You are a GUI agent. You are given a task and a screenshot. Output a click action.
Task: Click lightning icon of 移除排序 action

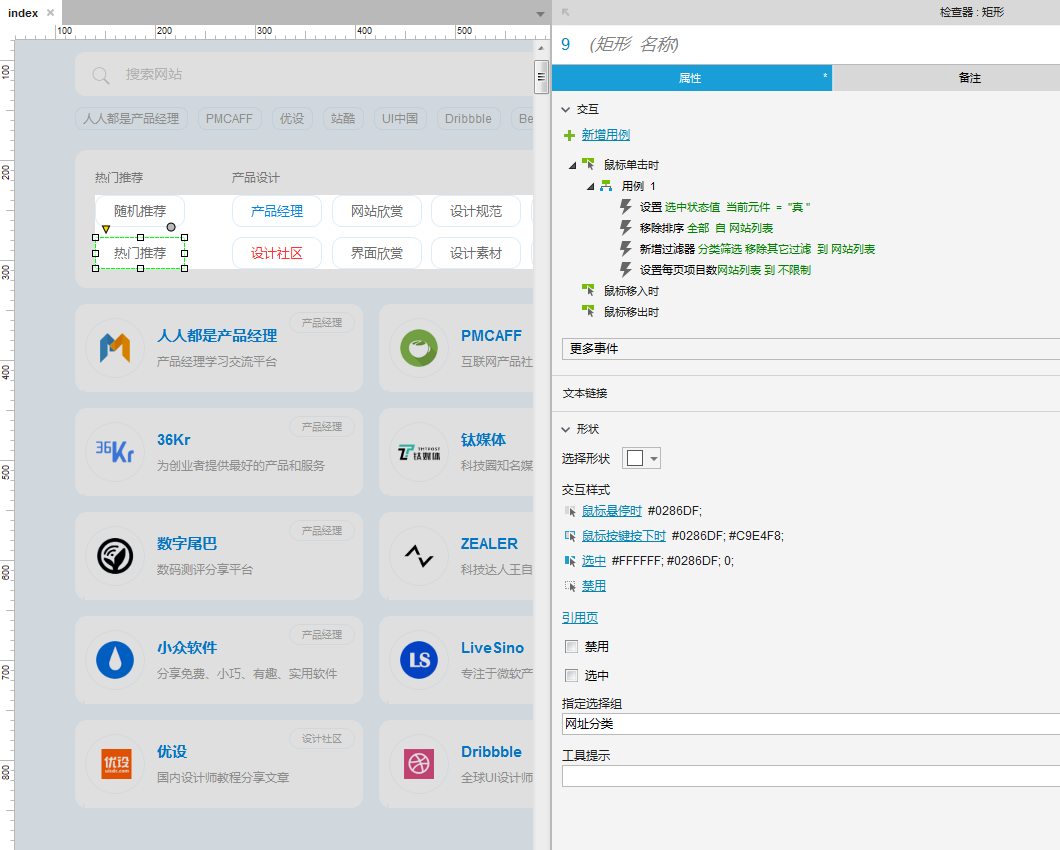pyautogui.click(x=626, y=227)
